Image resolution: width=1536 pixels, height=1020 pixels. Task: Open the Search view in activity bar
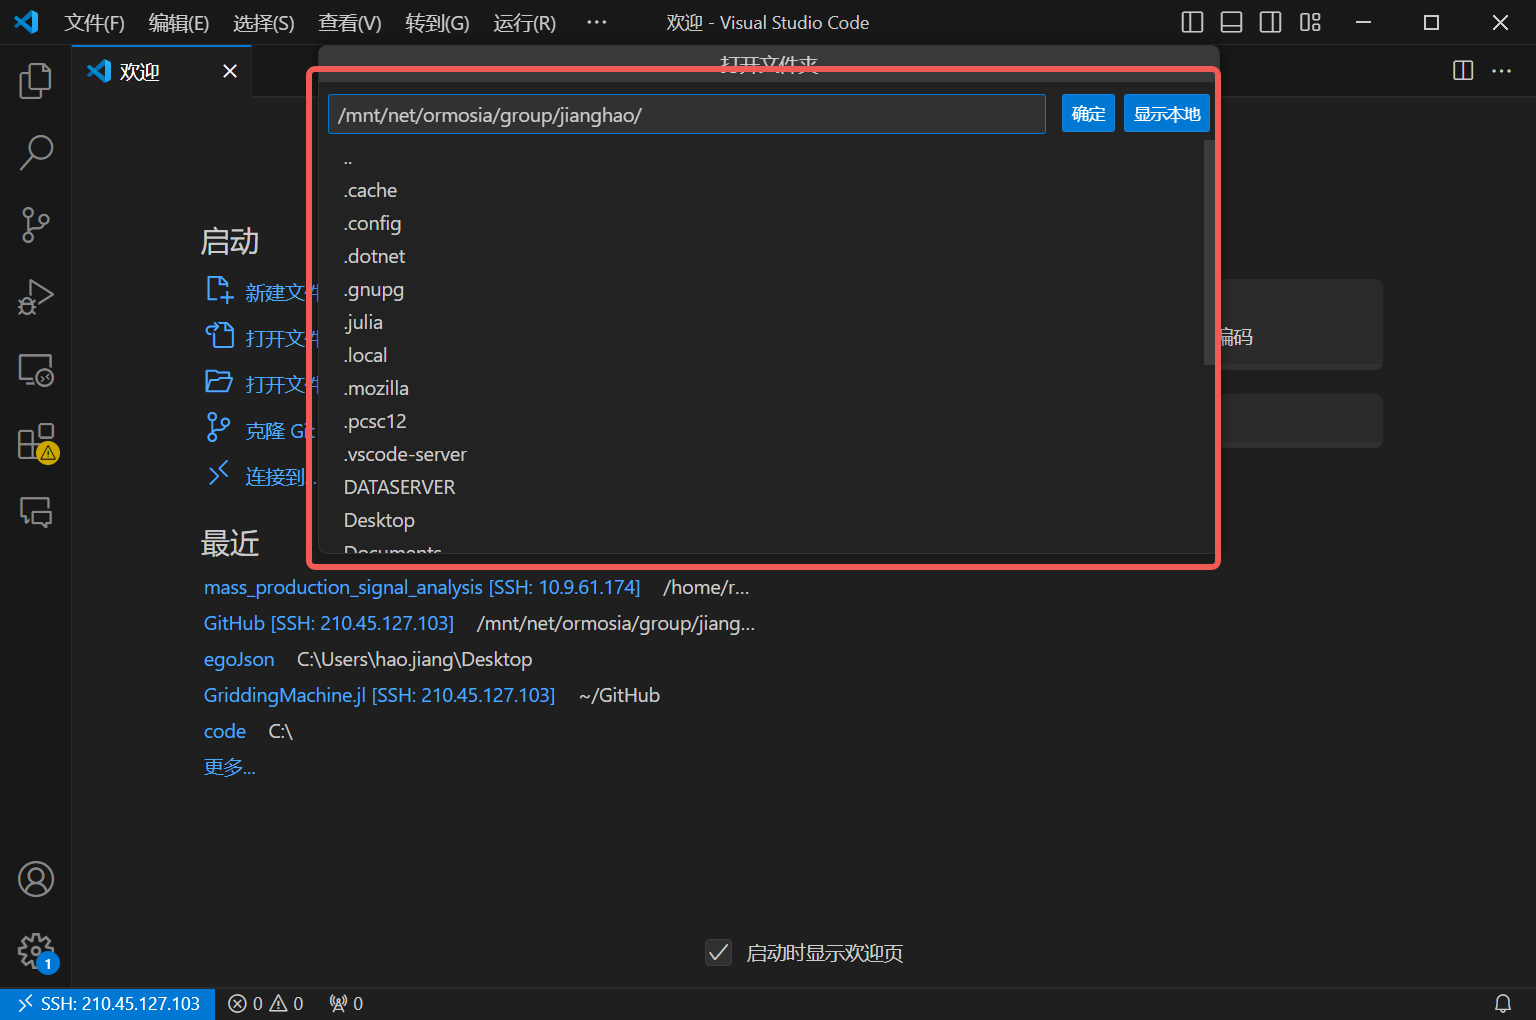[36, 153]
